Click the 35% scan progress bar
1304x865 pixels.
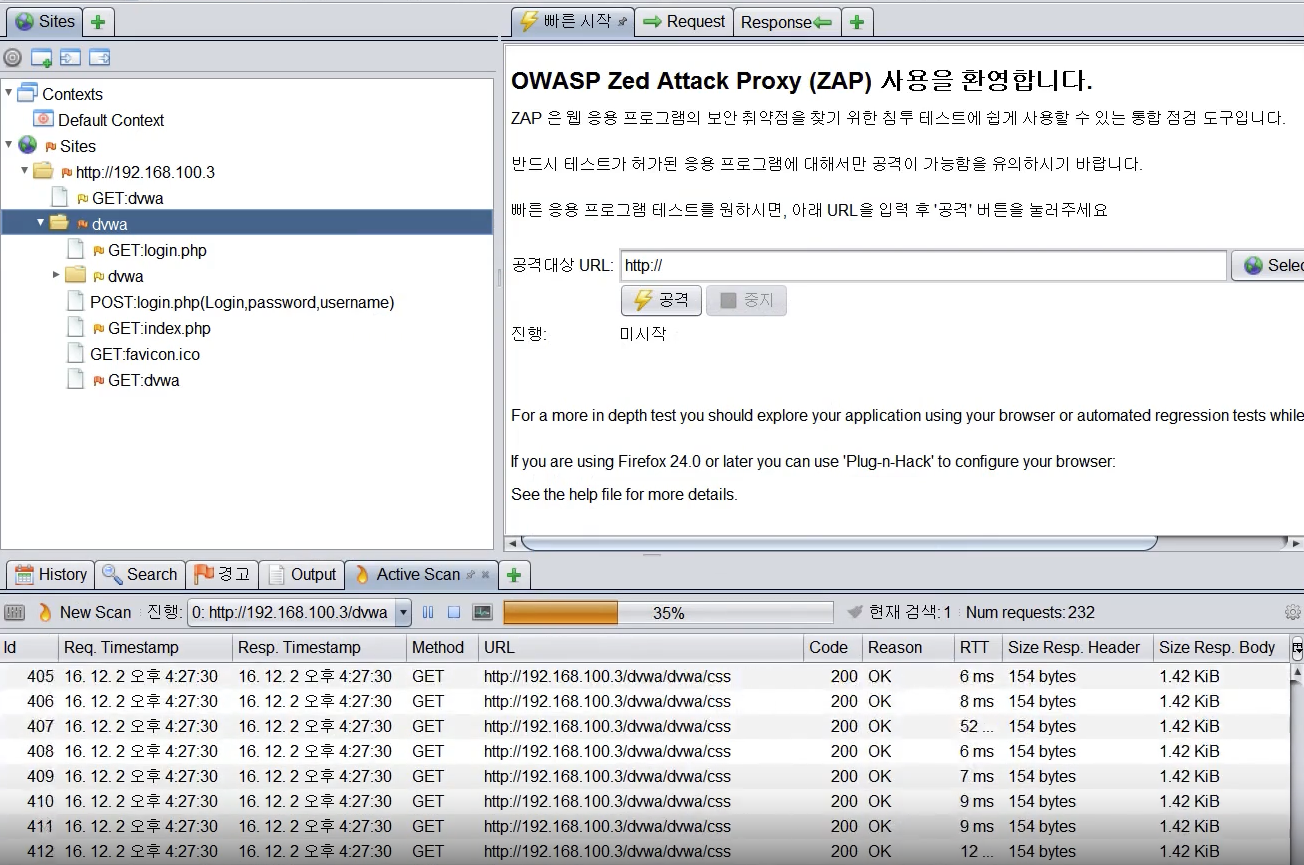click(668, 613)
